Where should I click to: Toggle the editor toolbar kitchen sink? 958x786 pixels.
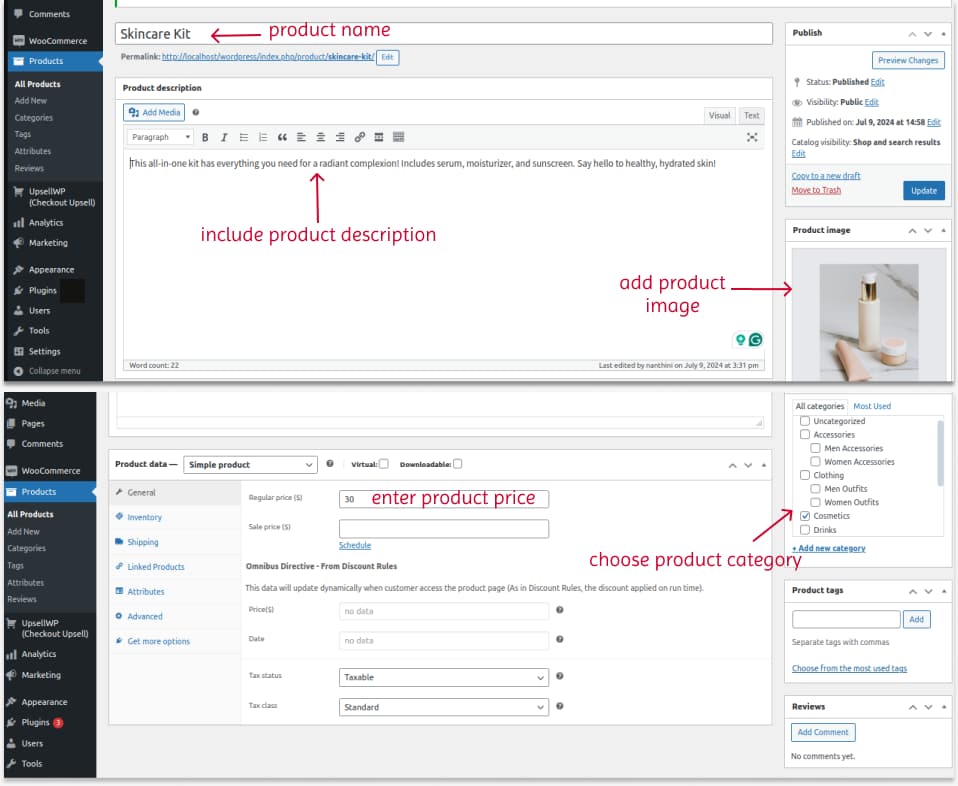coord(398,138)
